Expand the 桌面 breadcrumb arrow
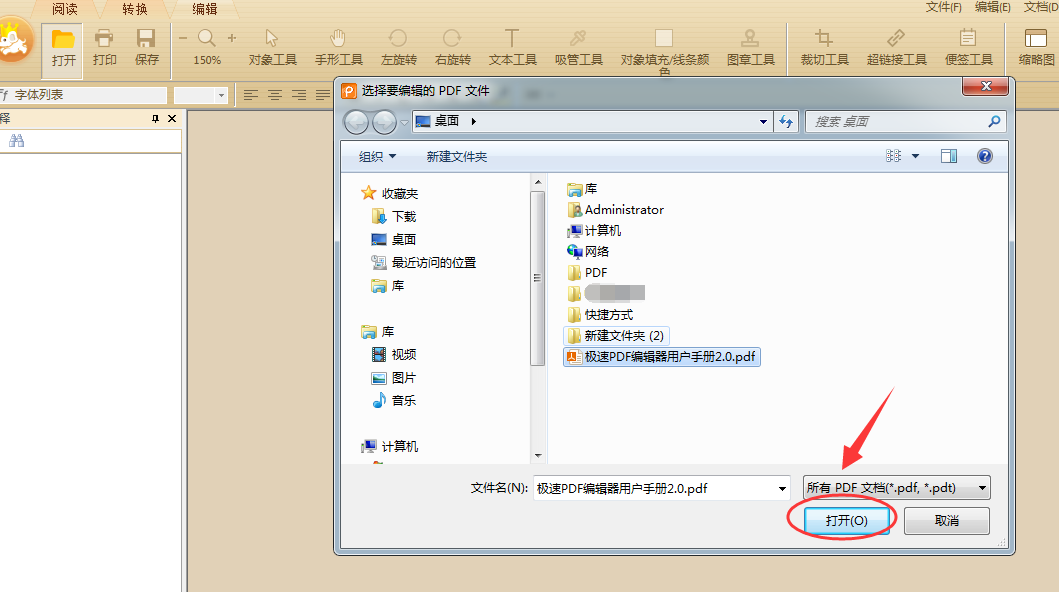 pos(473,122)
